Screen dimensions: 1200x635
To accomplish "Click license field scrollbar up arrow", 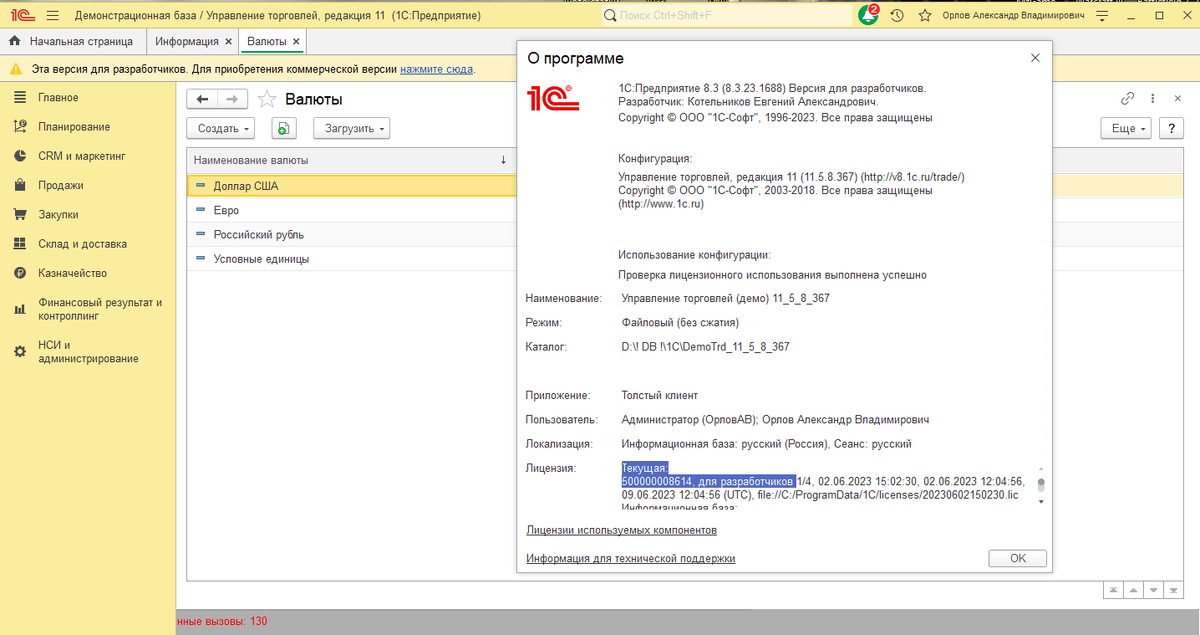I will click(x=1041, y=468).
